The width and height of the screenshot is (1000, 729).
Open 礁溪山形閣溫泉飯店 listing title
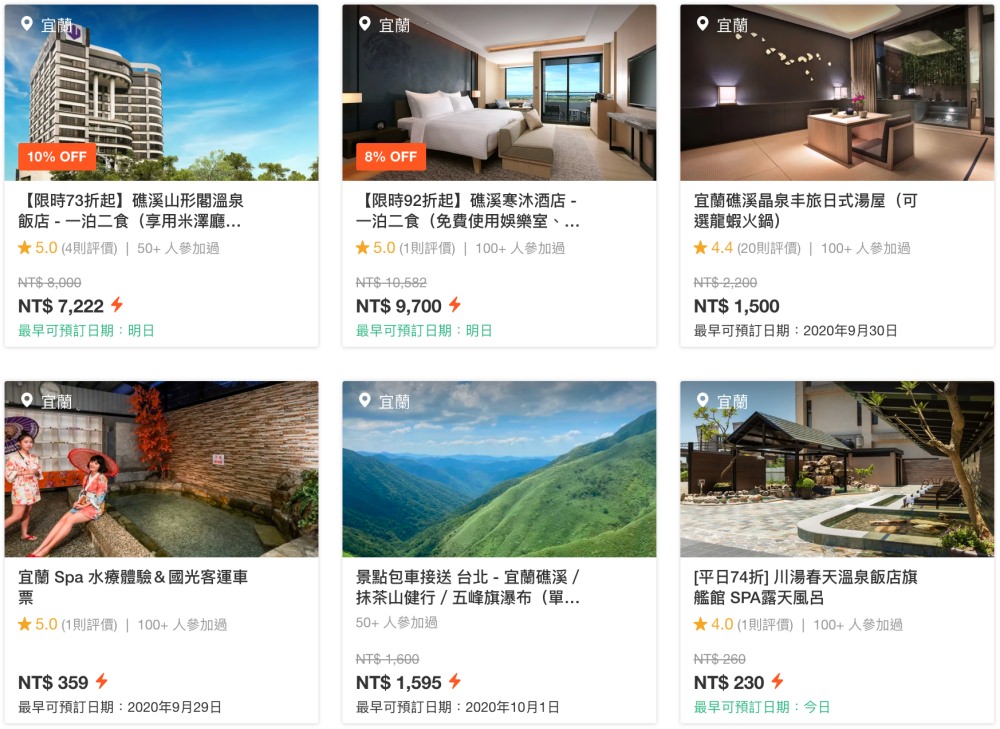pyautogui.click(x=131, y=211)
